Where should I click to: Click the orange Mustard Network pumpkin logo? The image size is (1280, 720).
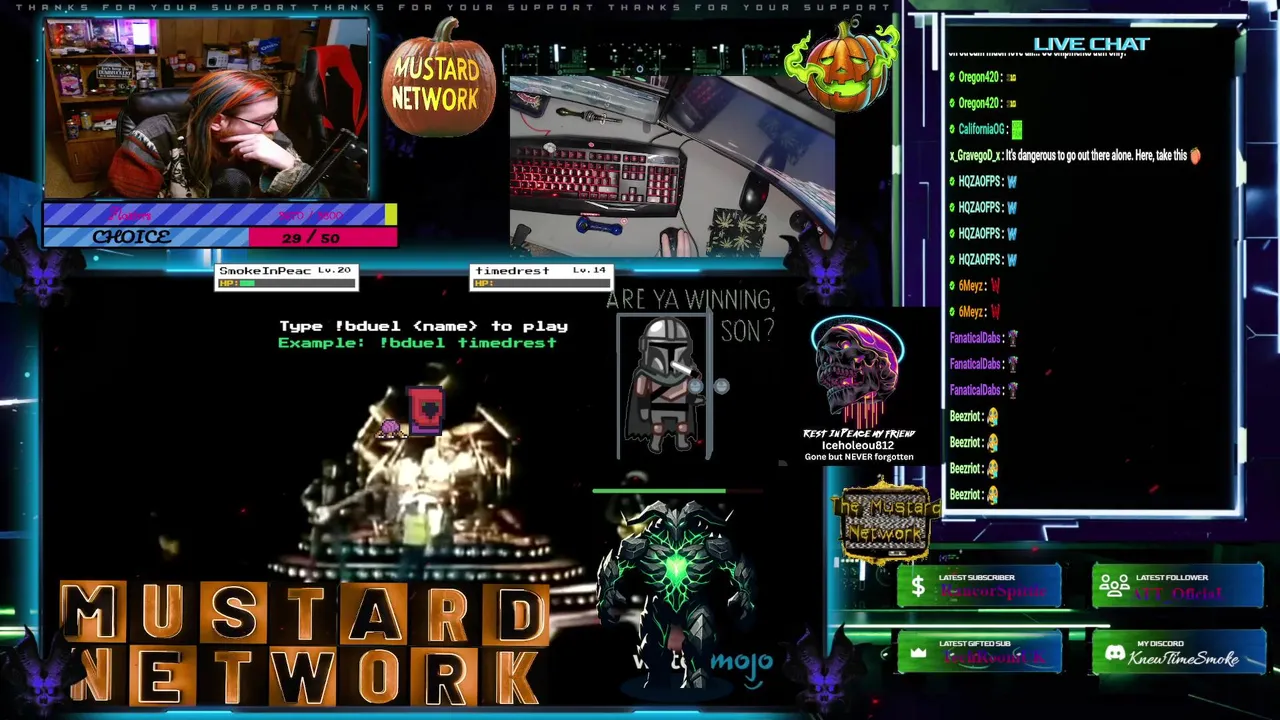(x=437, y=80)
